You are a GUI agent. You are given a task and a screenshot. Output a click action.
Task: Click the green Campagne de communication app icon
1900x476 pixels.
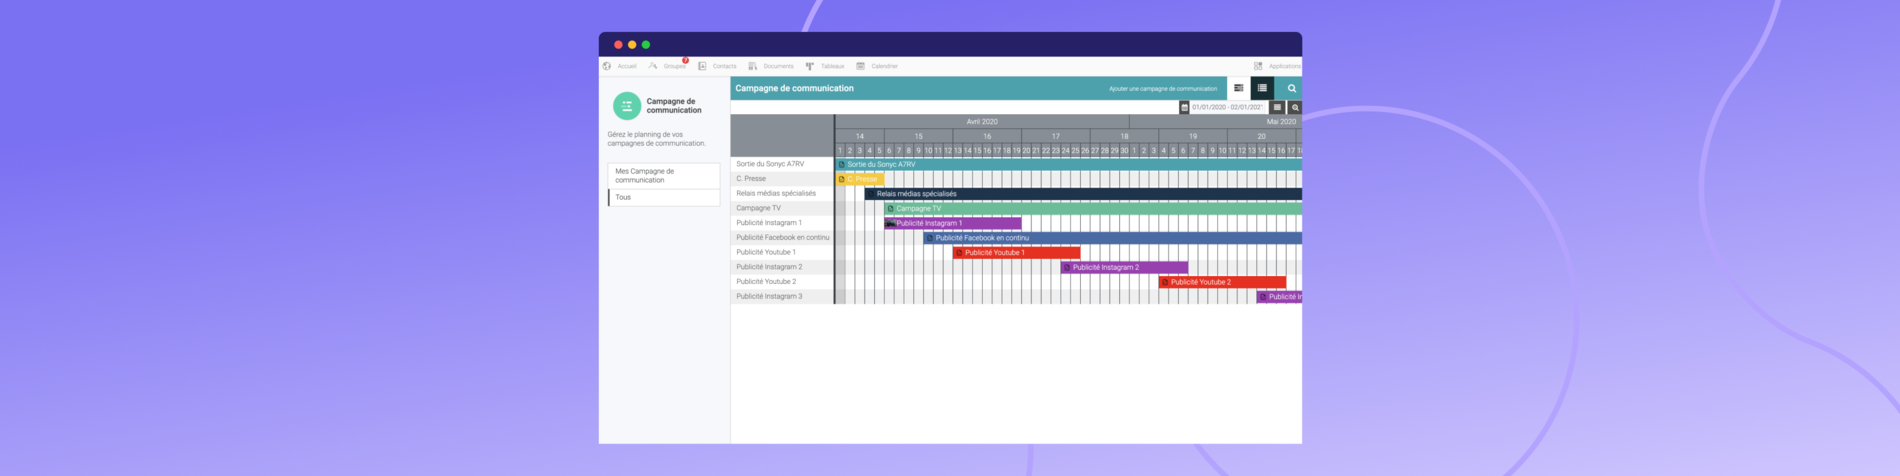pos(627,106)
